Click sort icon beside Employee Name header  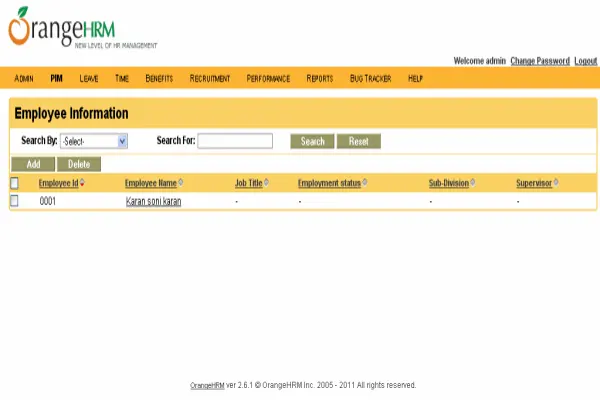(181, 183)
